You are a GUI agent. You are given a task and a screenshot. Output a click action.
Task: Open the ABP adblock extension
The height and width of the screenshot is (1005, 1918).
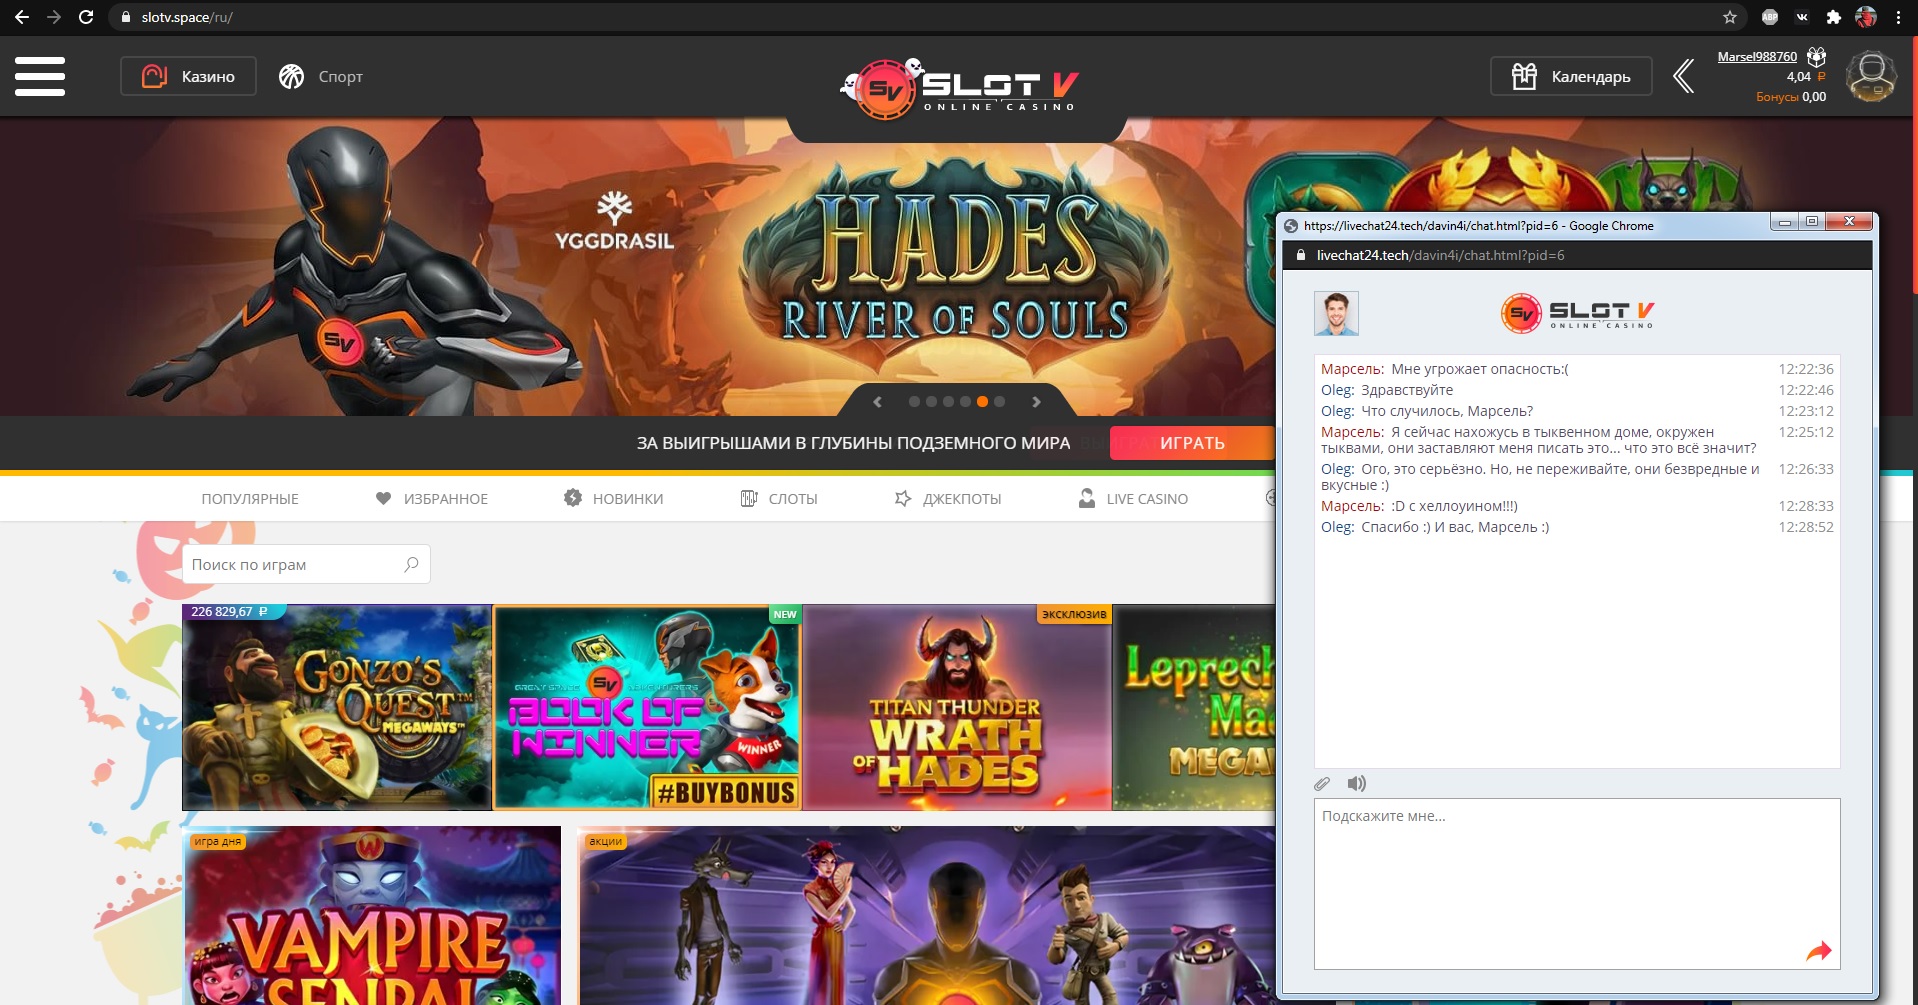(x=1770, y=17)
